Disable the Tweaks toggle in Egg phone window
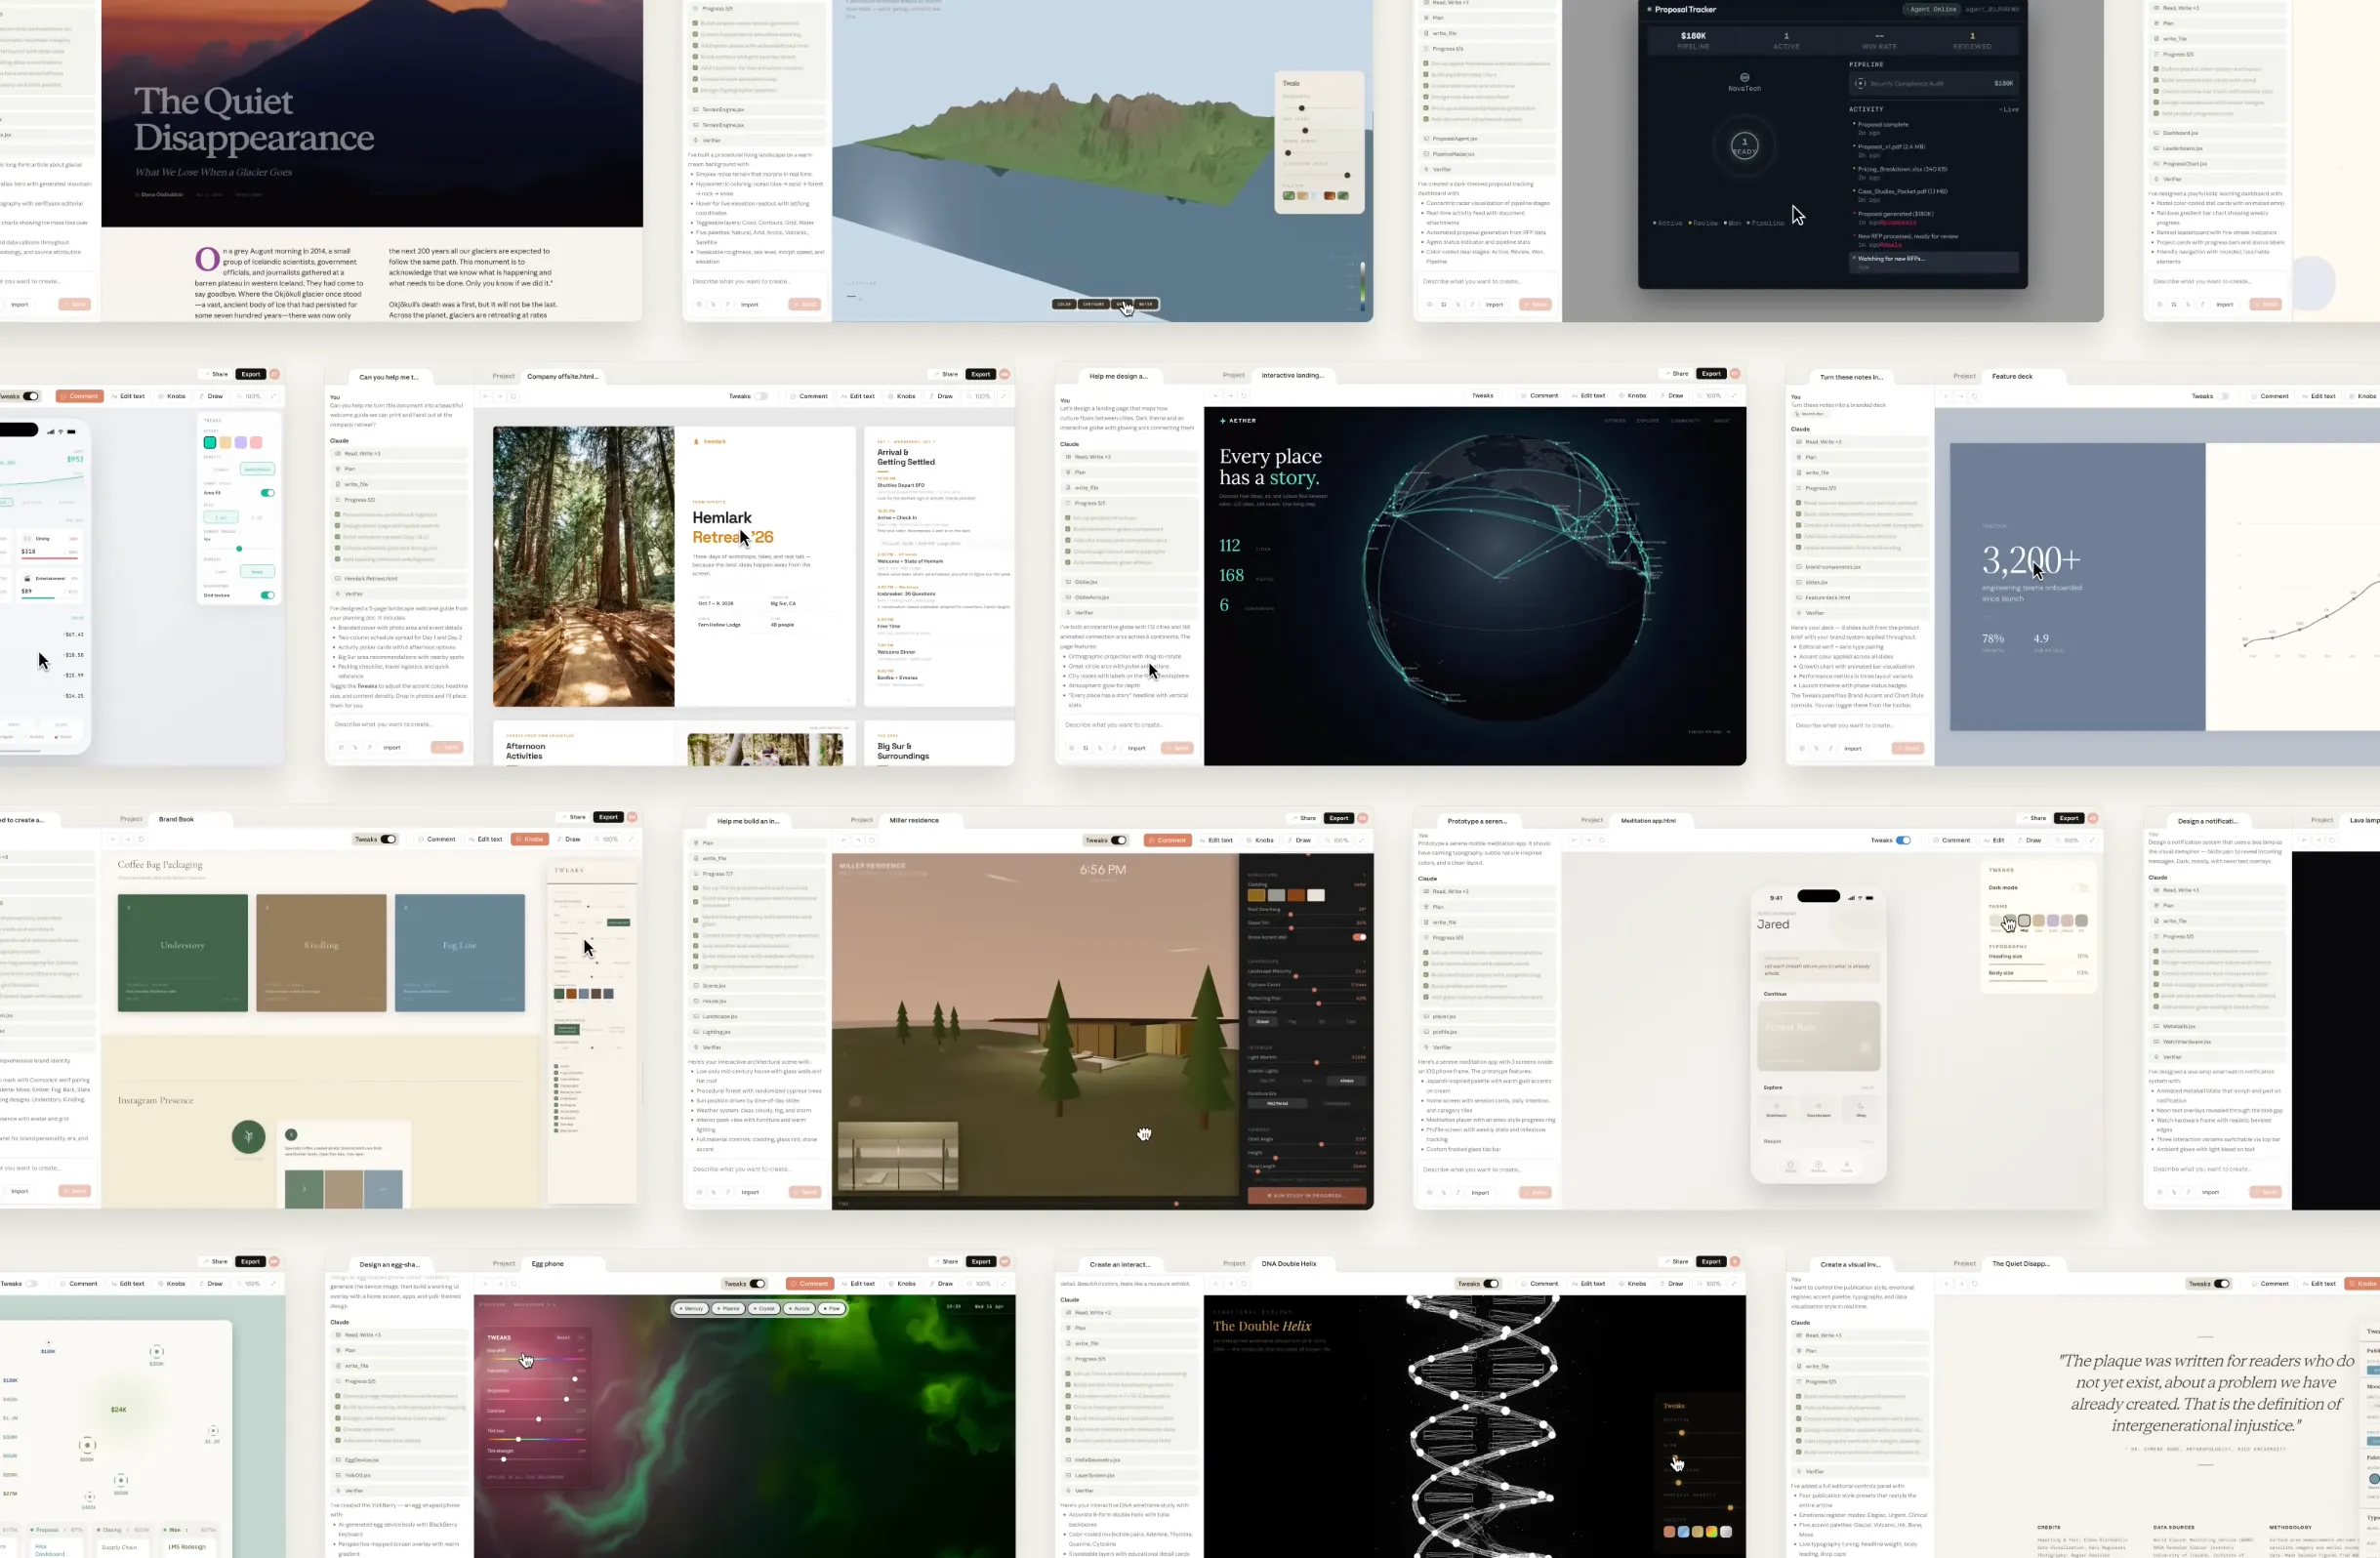2380x1558 pixels. coord(758,1284)
